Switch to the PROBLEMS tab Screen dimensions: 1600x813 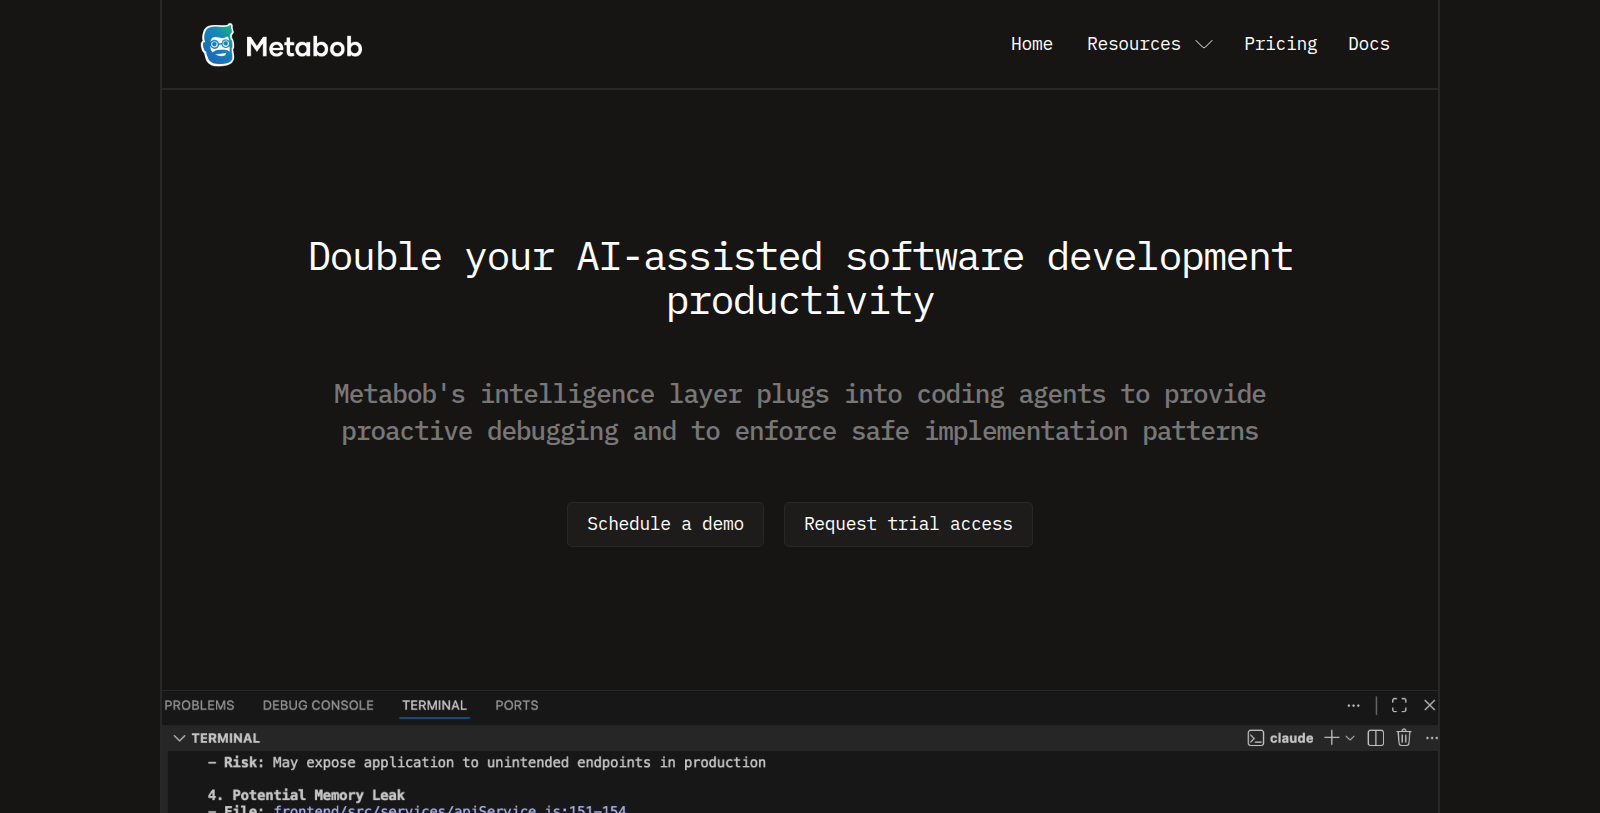pos(199,705)
